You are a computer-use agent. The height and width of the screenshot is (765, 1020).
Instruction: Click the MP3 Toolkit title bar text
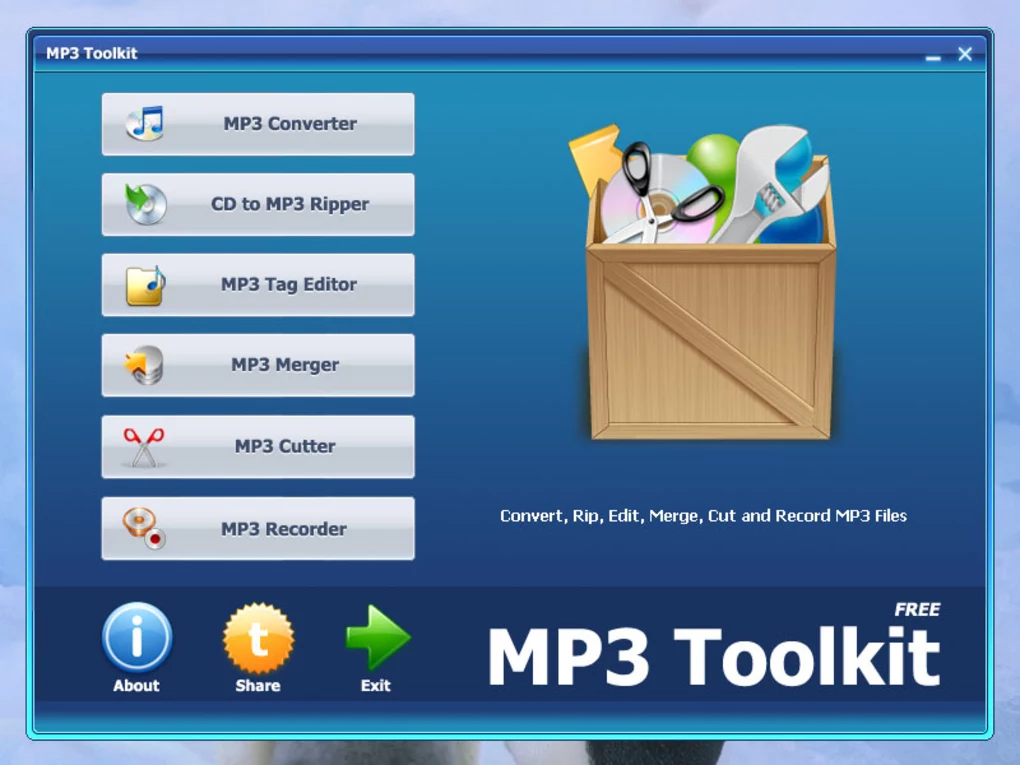coord(91,54)
